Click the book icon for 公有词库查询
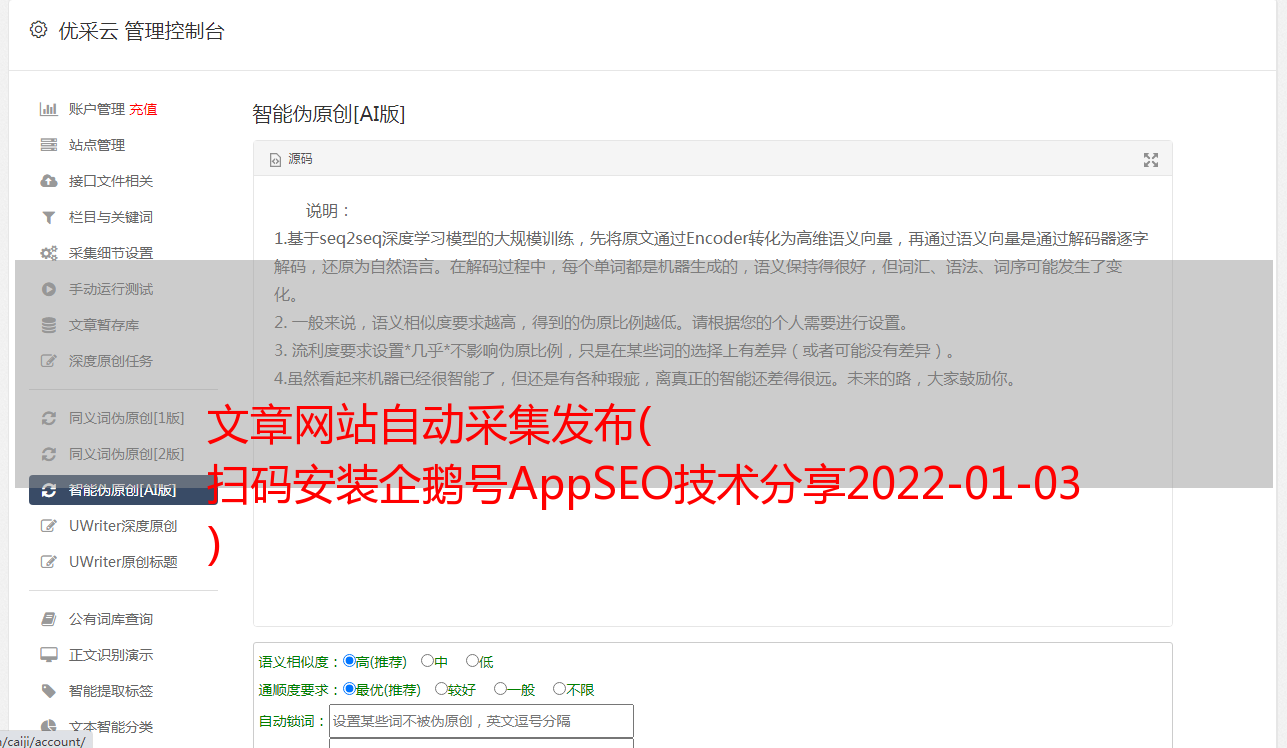Viewport: 1287px width, 748px height. click(48, 619)
